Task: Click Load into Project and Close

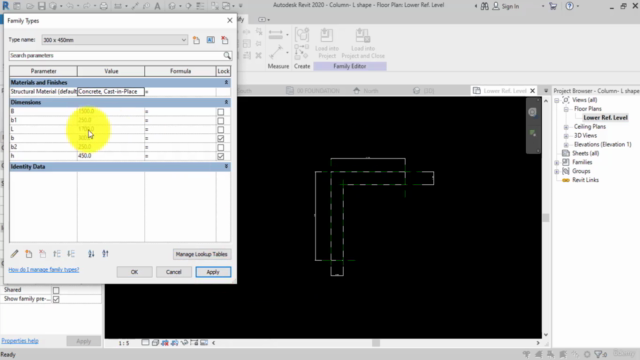Action: pyautogui.click(x=362, y=43)
